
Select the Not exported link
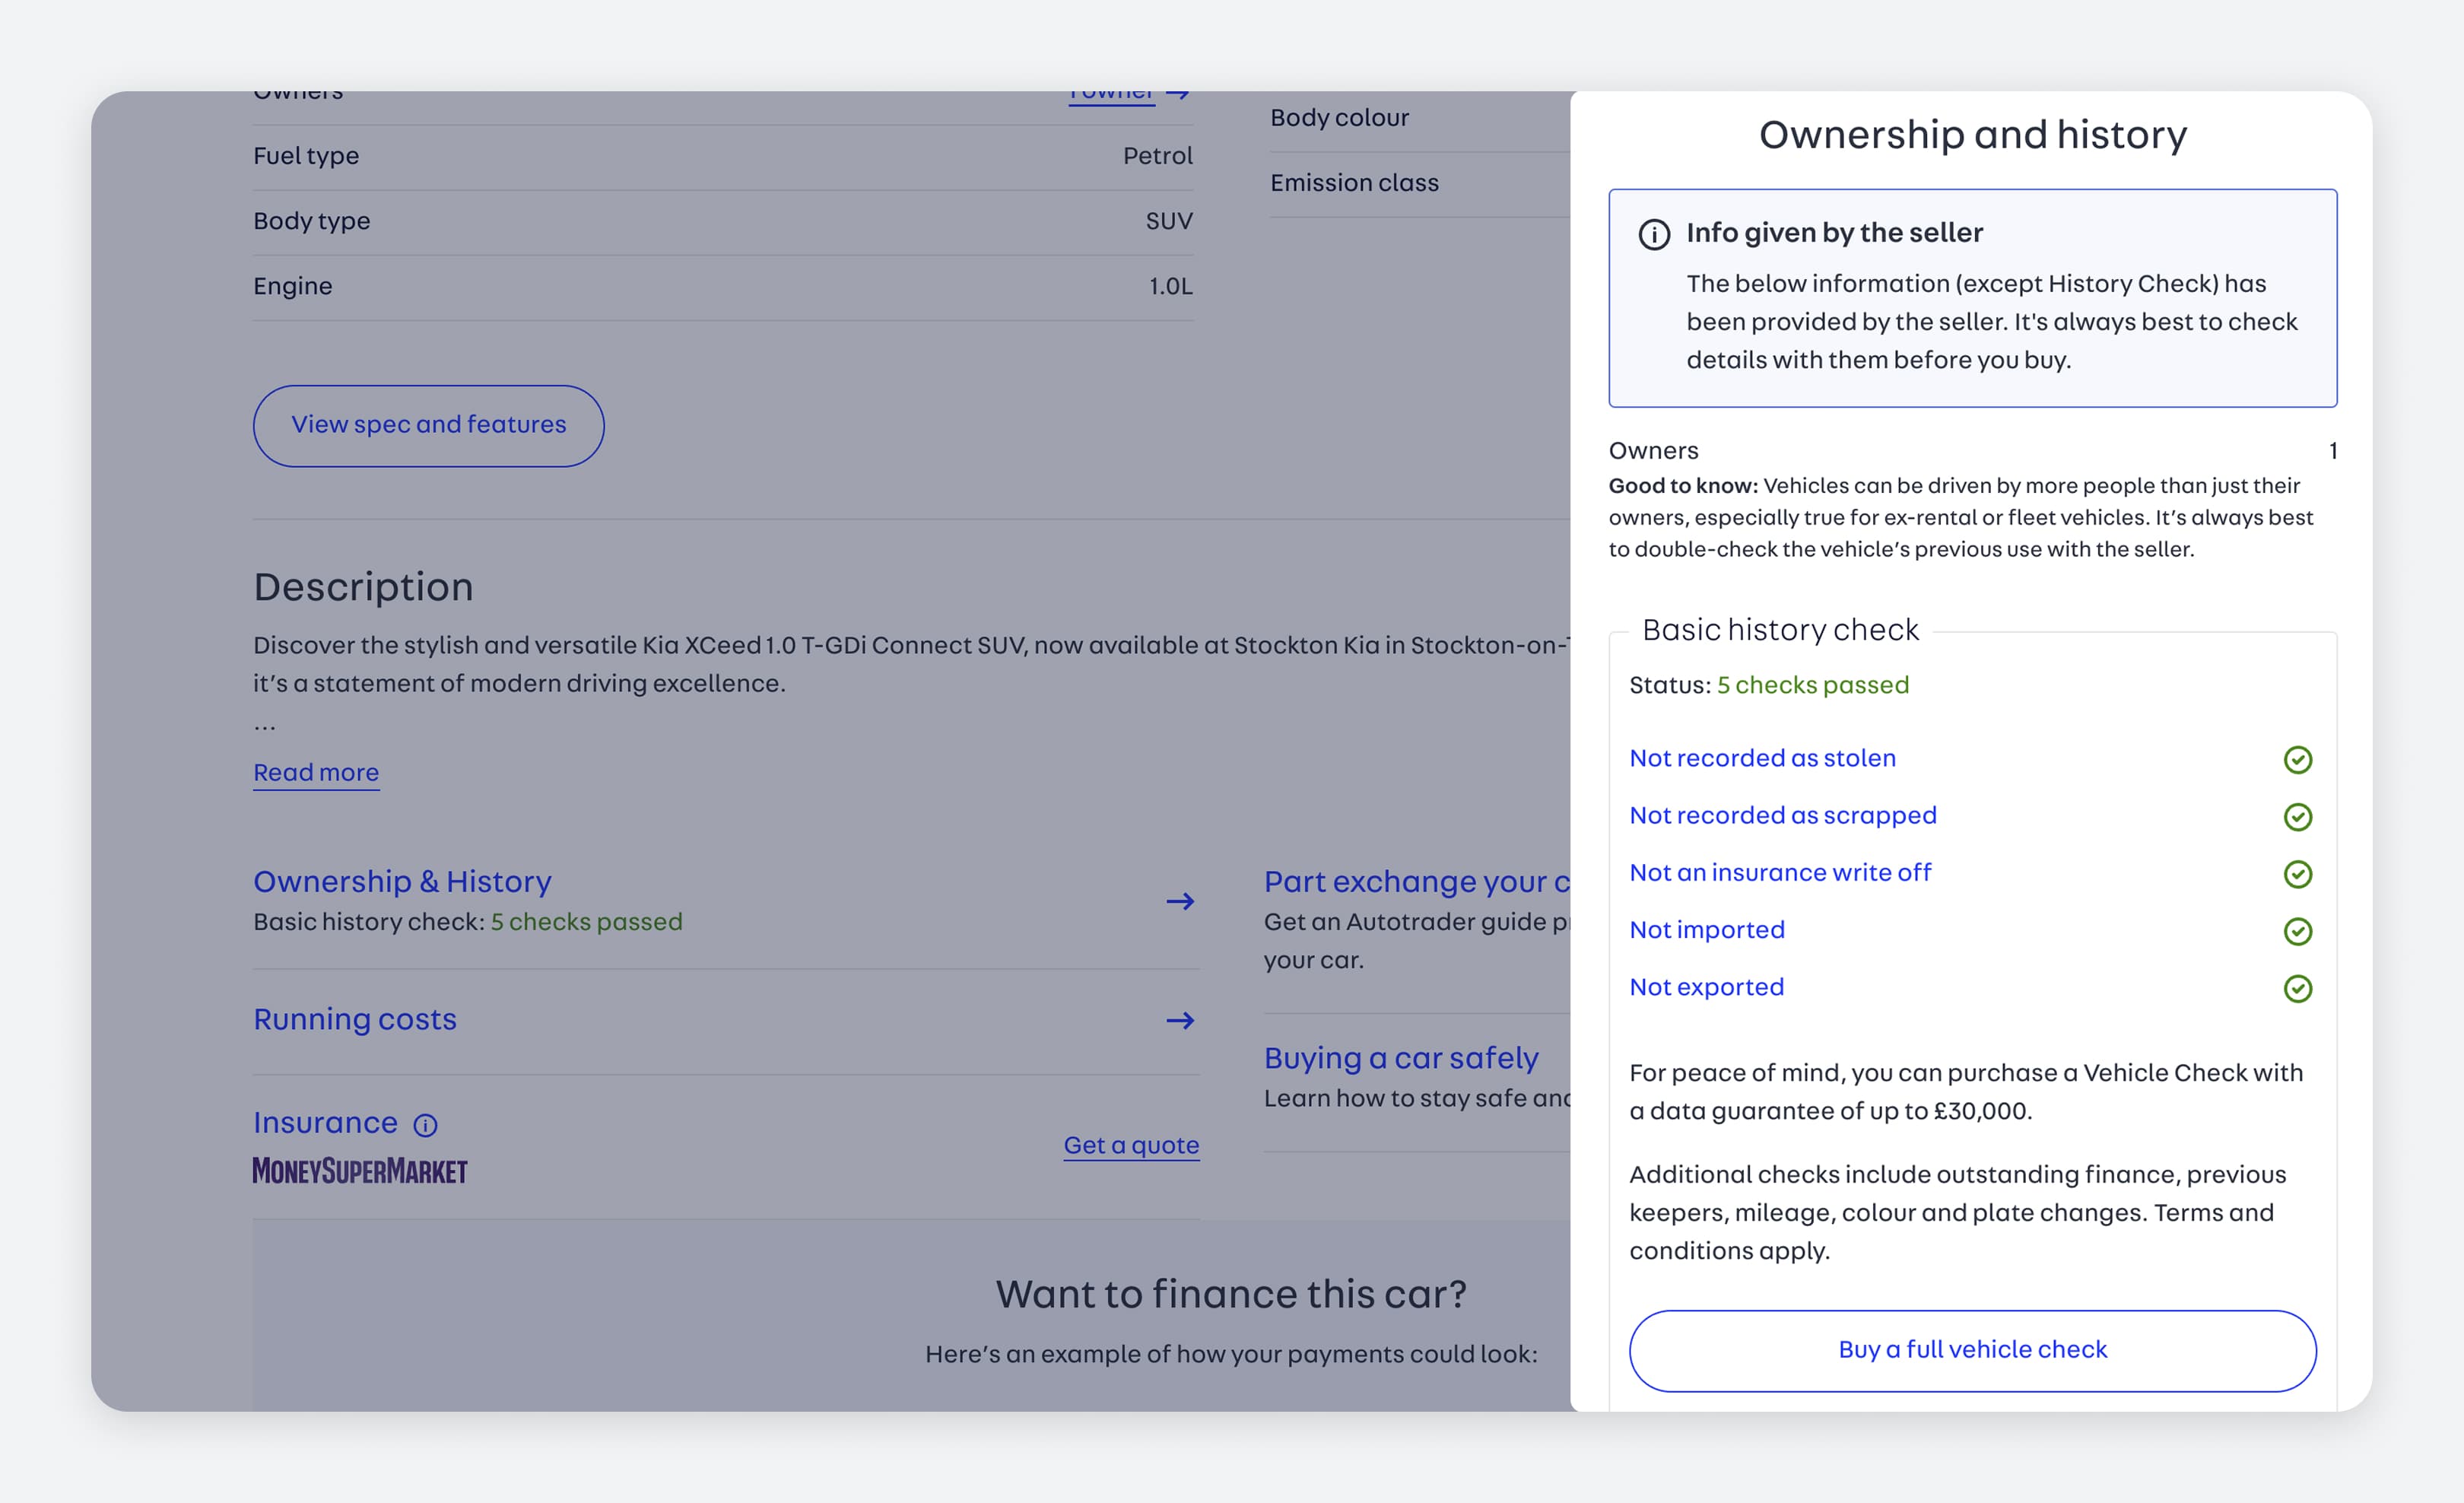[x=1706, y=987]
